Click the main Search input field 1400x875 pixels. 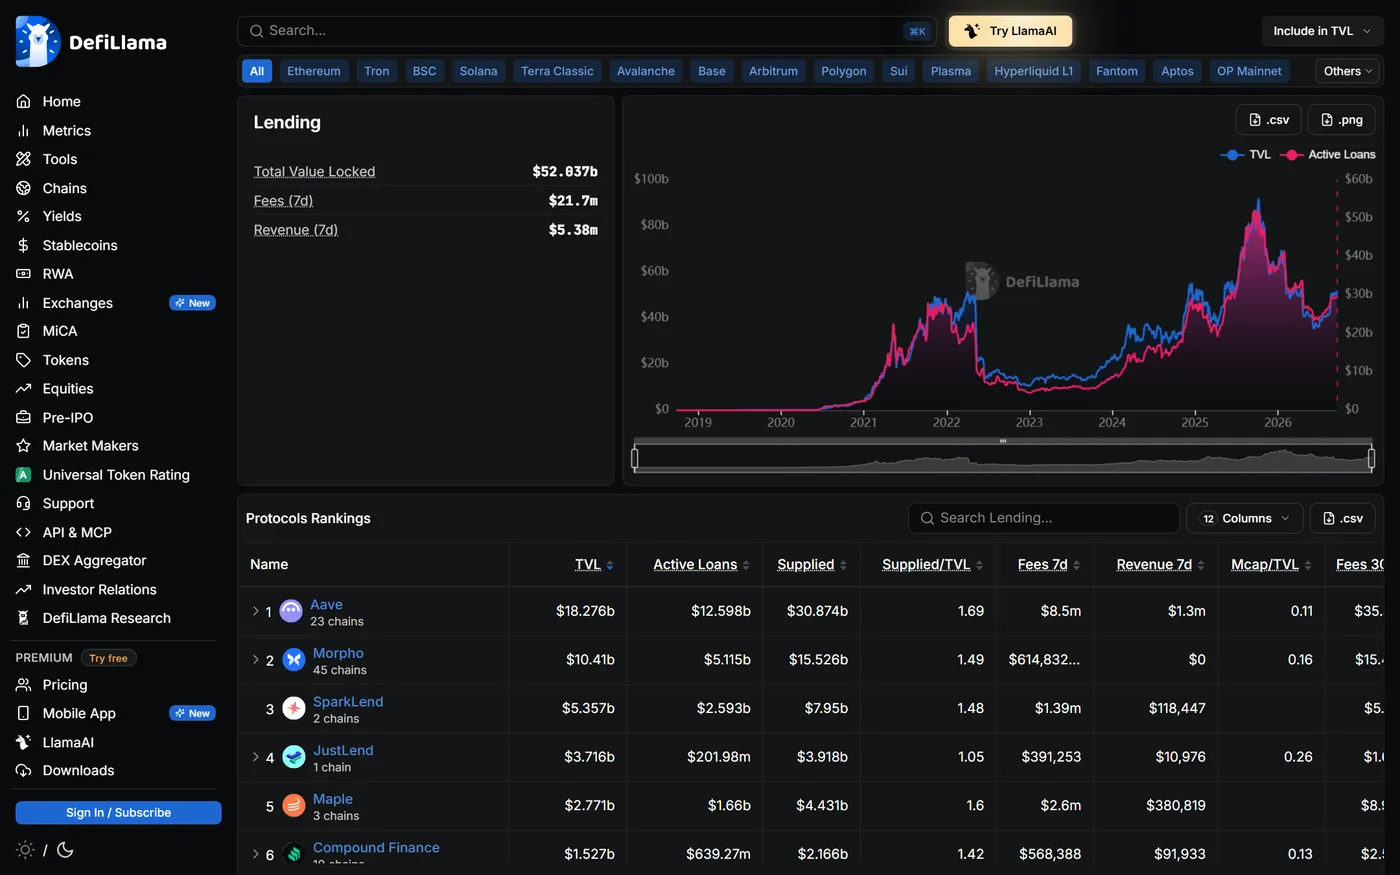pos(586,31)
